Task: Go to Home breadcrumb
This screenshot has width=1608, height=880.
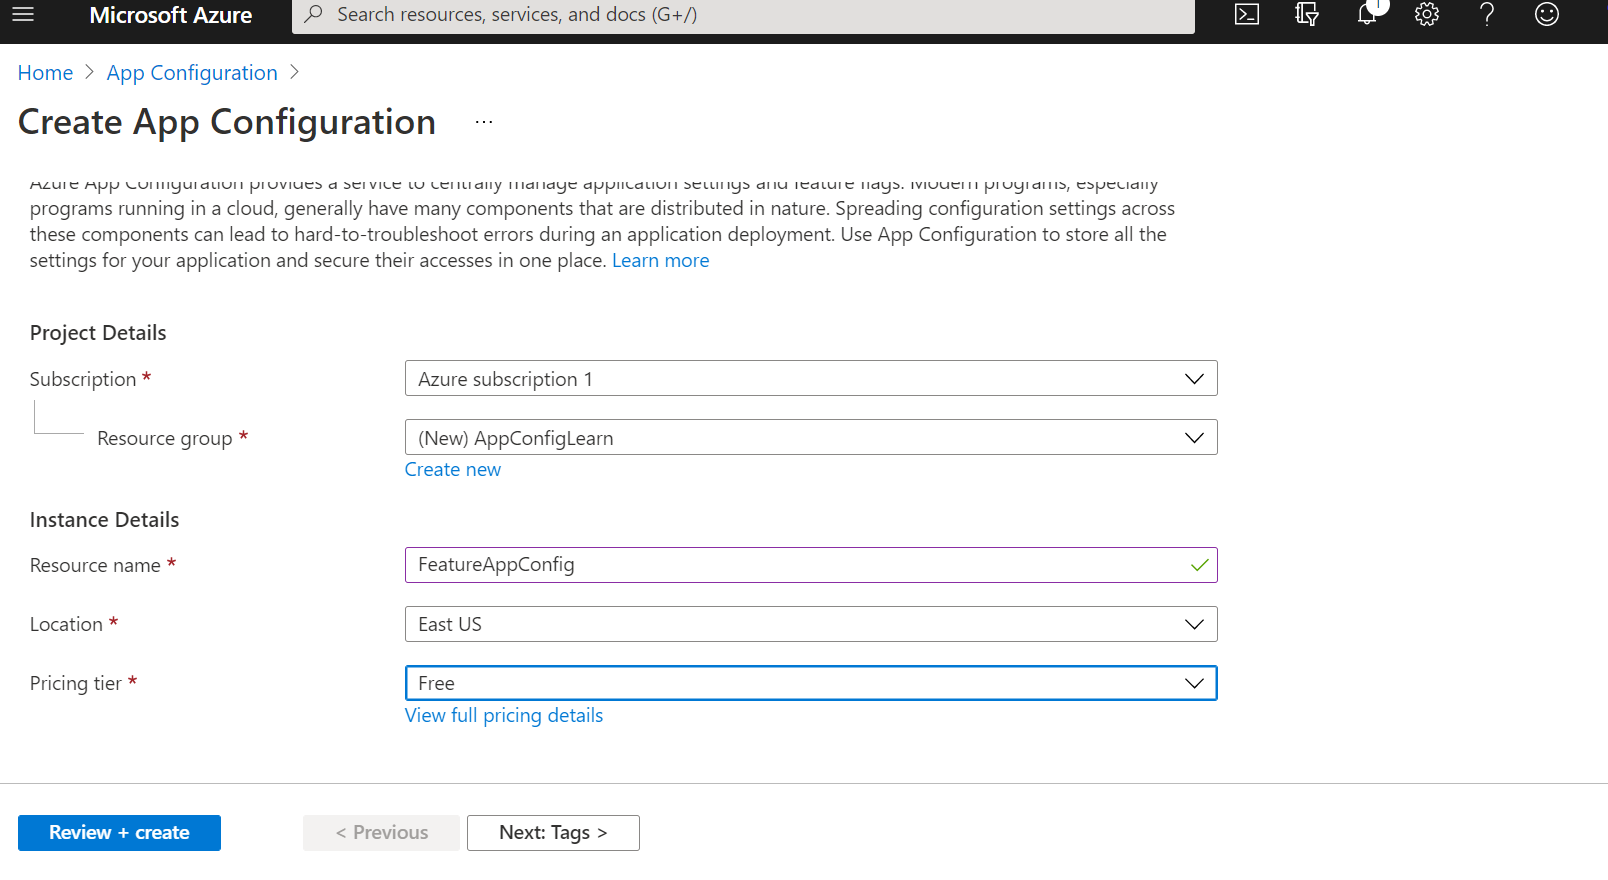Action: click(45, 73)
